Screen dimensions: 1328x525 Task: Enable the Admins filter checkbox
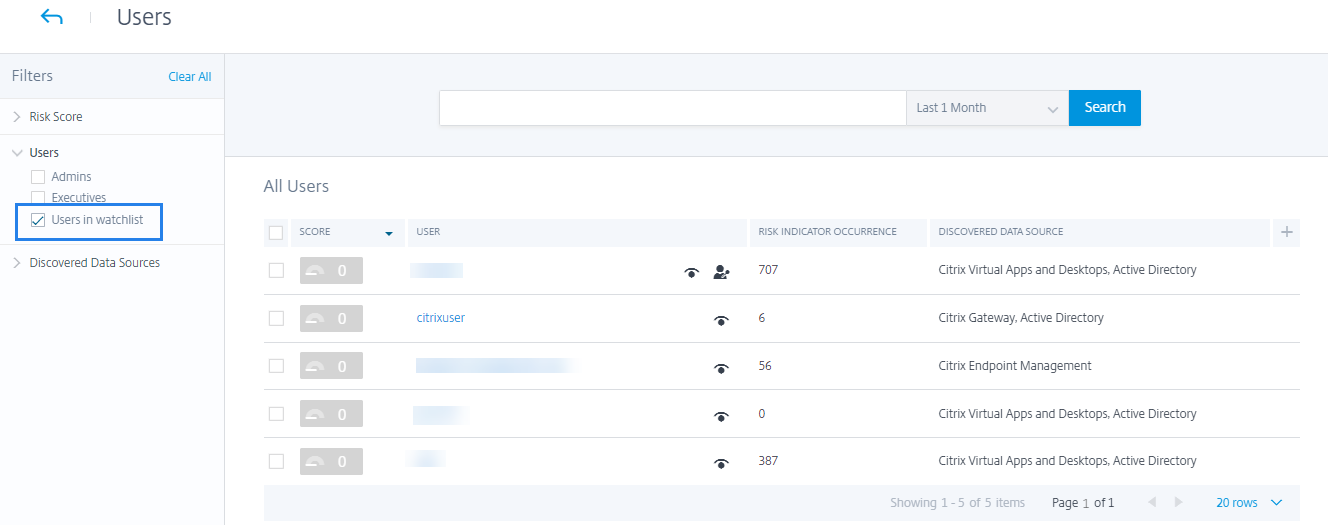pos(39,177)
